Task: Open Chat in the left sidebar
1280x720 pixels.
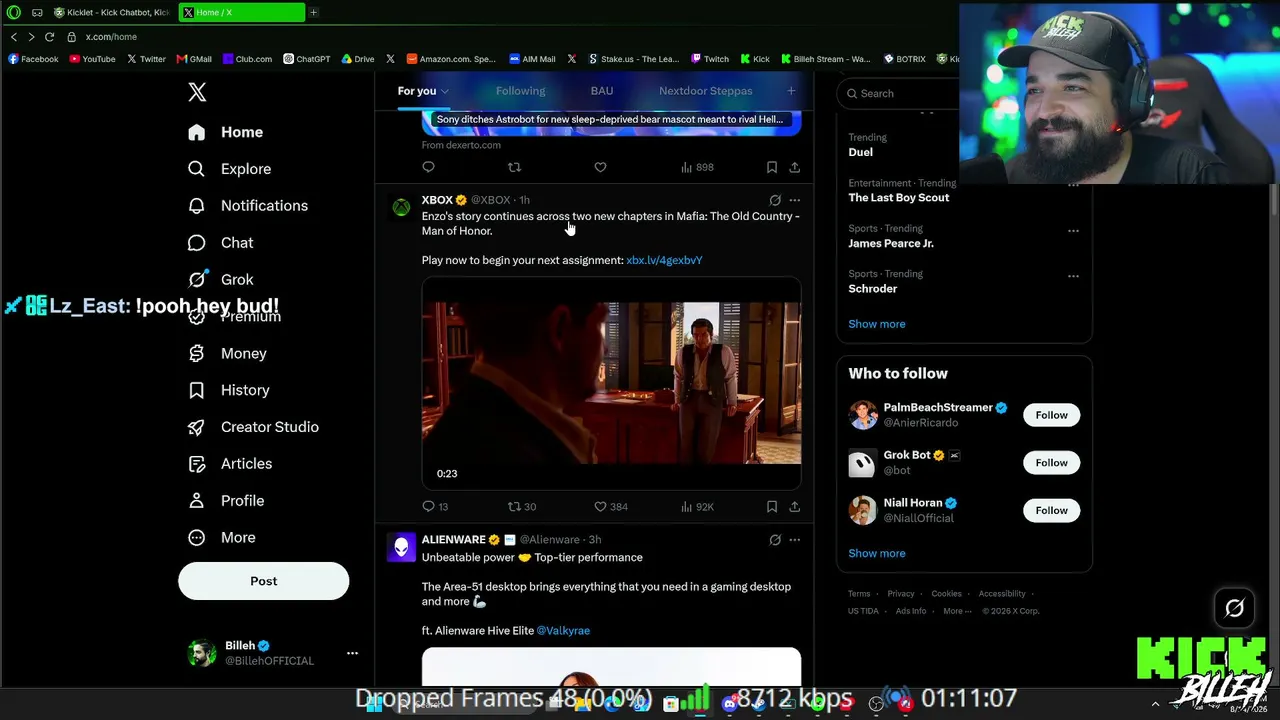Action: coord(221,243)
